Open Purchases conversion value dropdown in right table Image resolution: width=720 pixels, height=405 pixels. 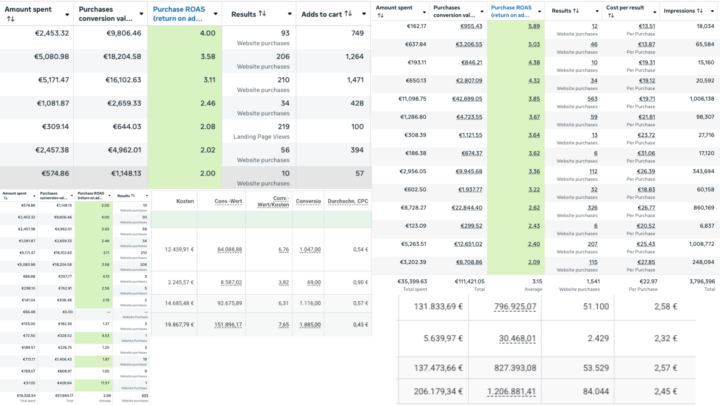482,11
